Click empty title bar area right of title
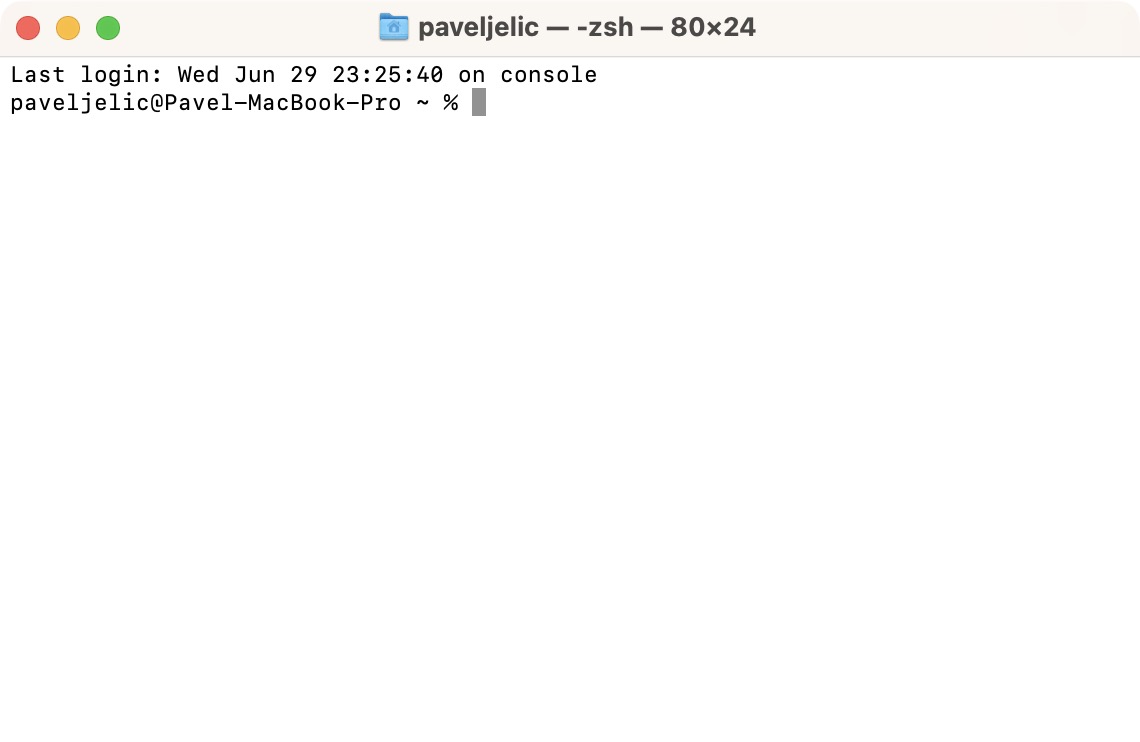The image size is (1140, 742). (945, 28)
